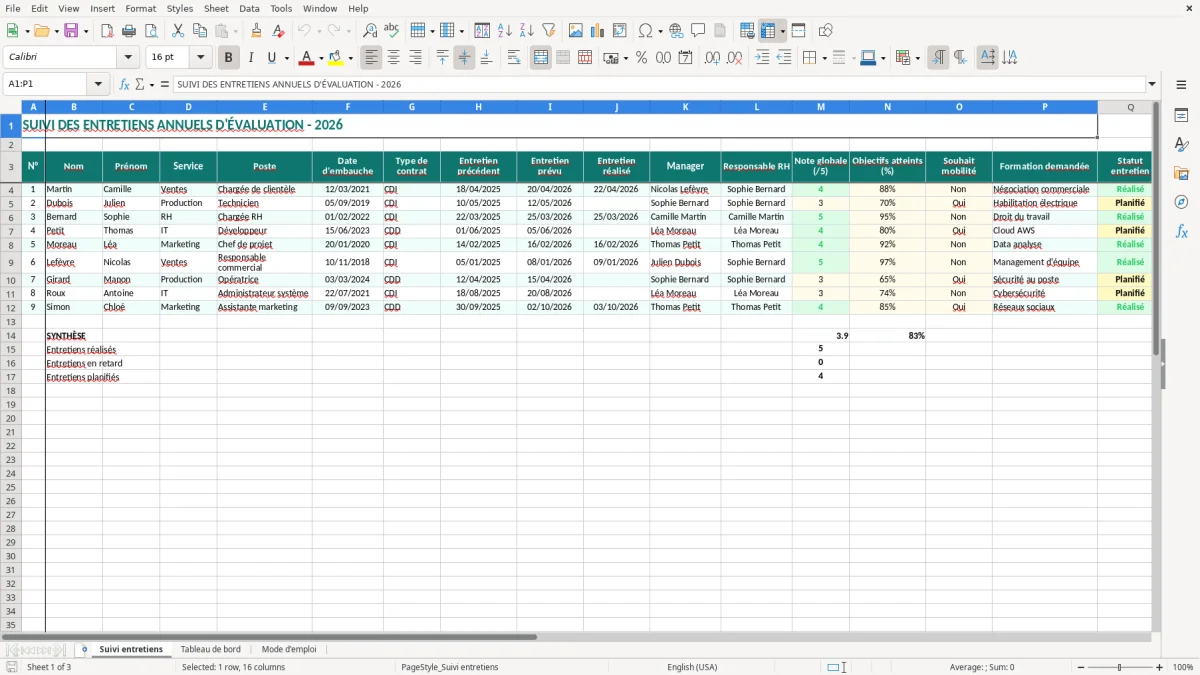The height and width of the screenshot is (675, 1200).
Task: Open the Sheet menu
Action: (216, 8)
